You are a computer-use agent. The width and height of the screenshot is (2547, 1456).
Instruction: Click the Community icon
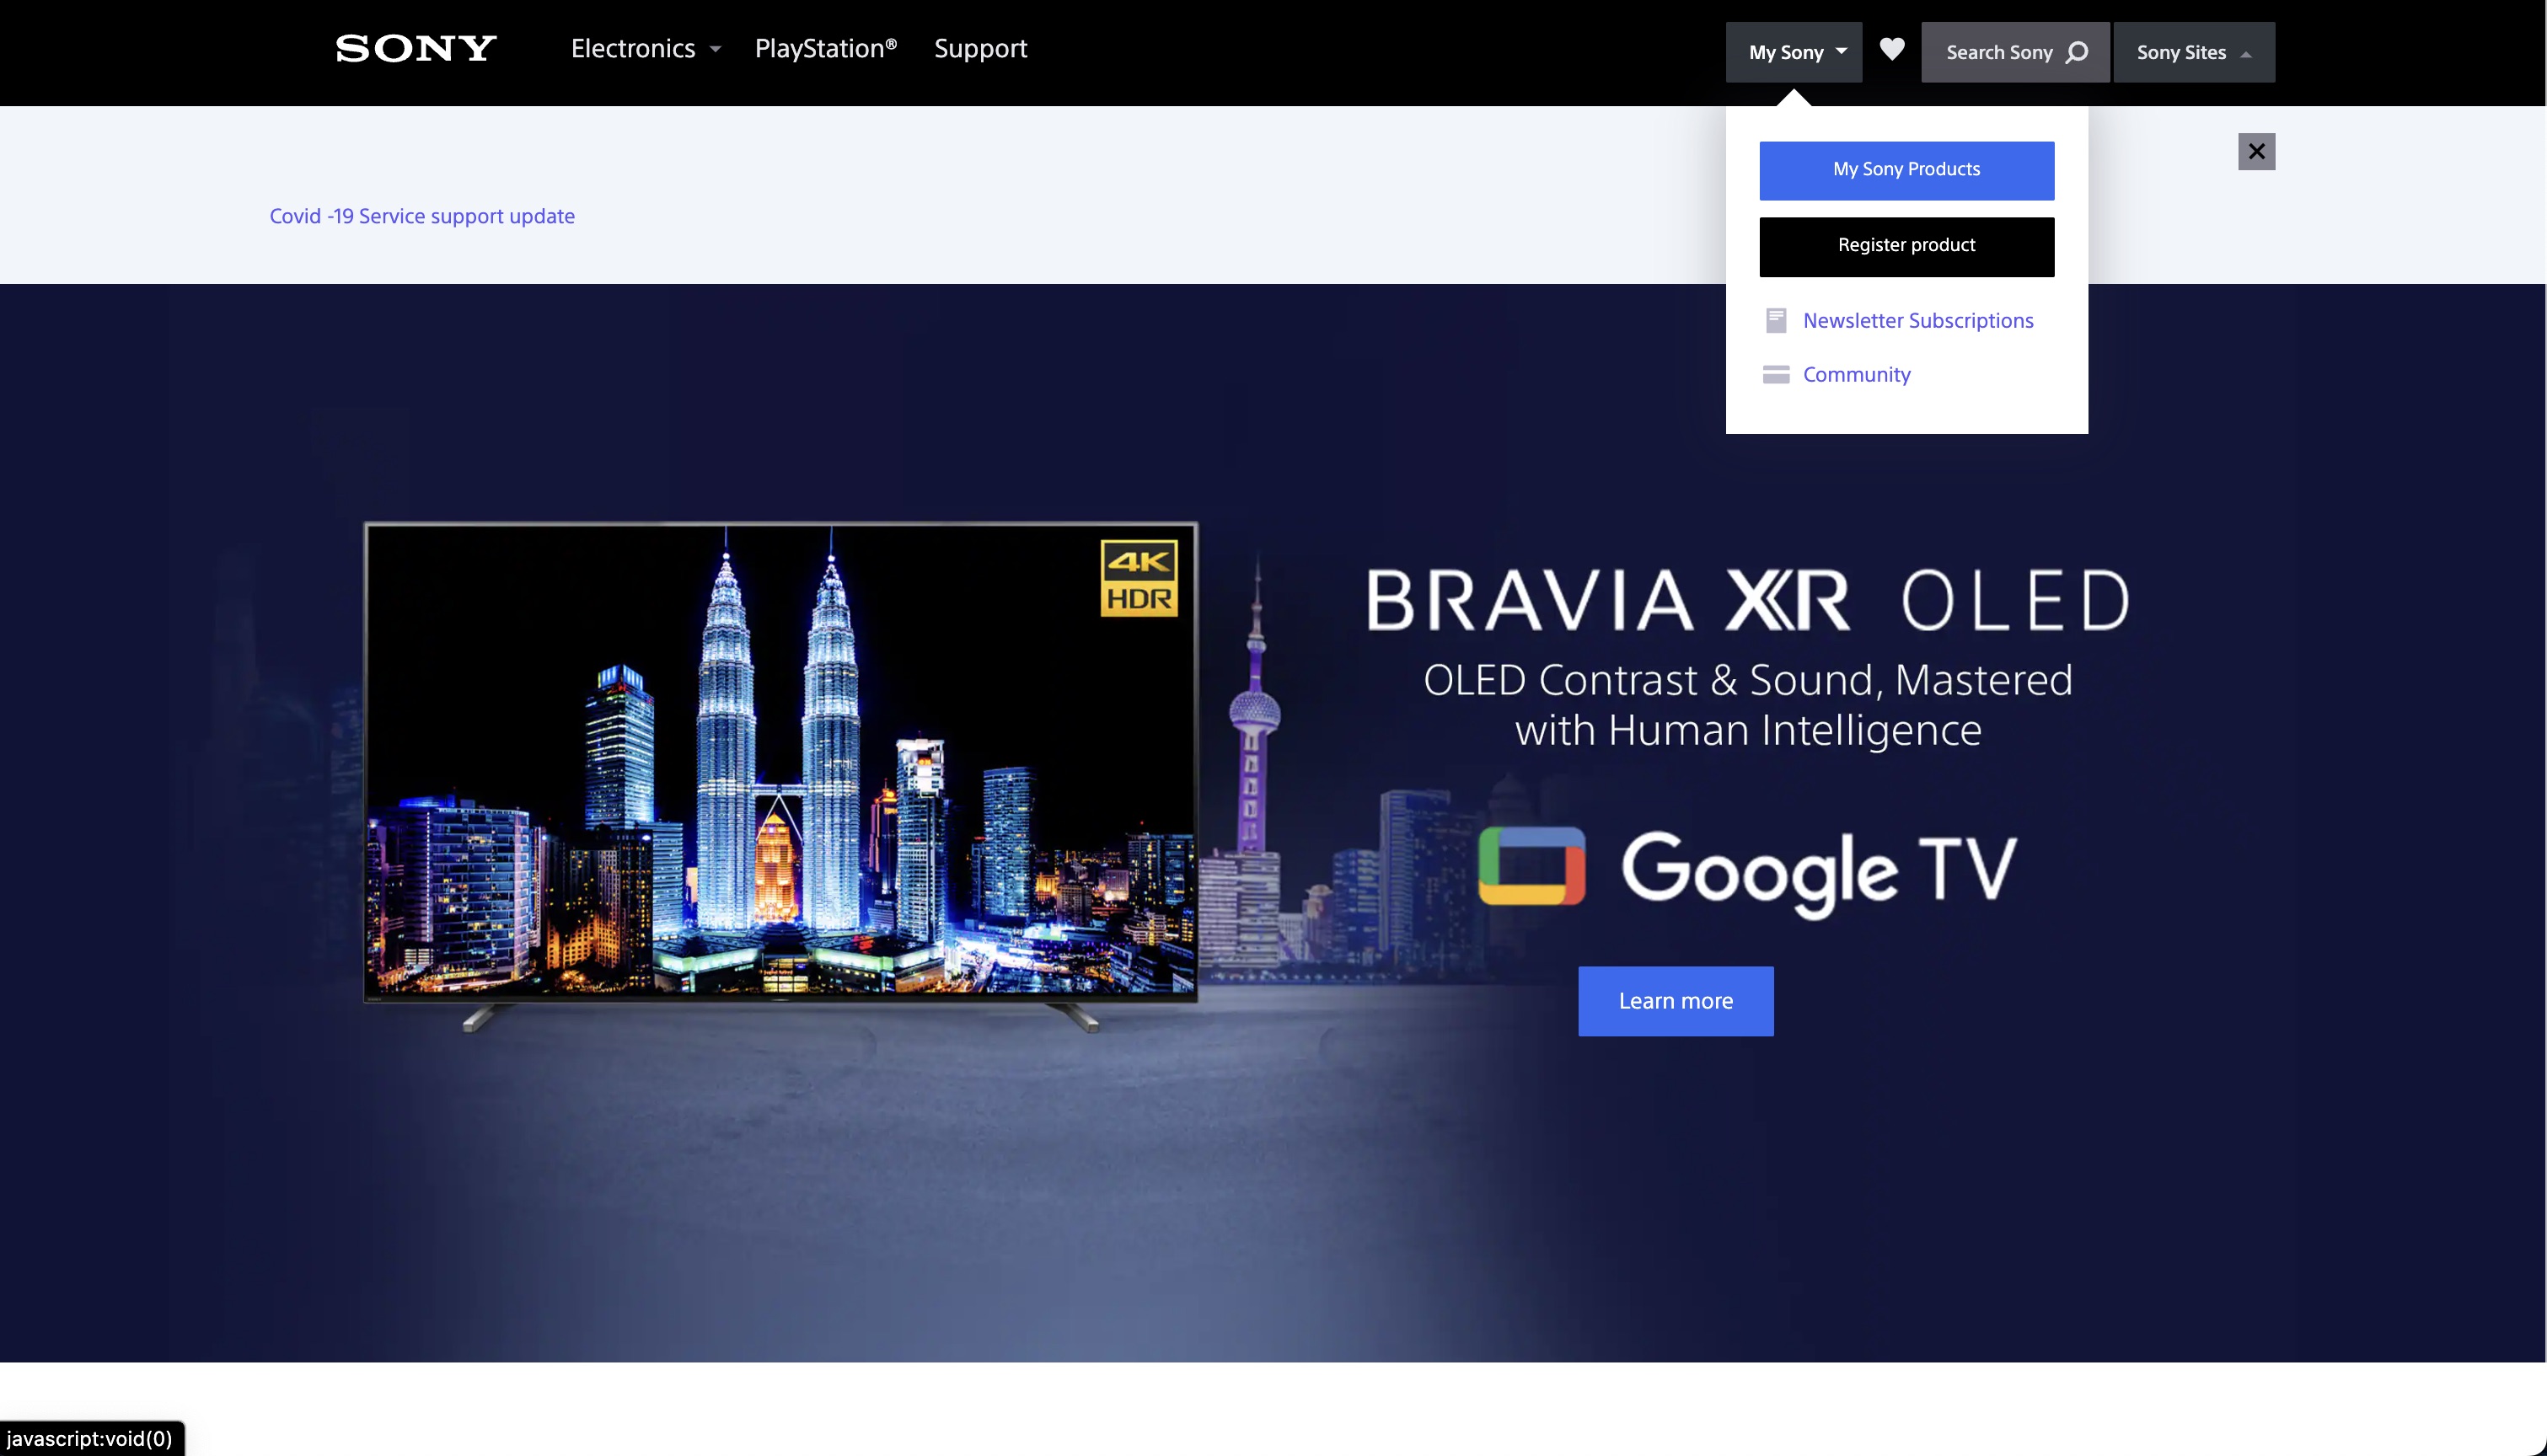pos(1777,374)
